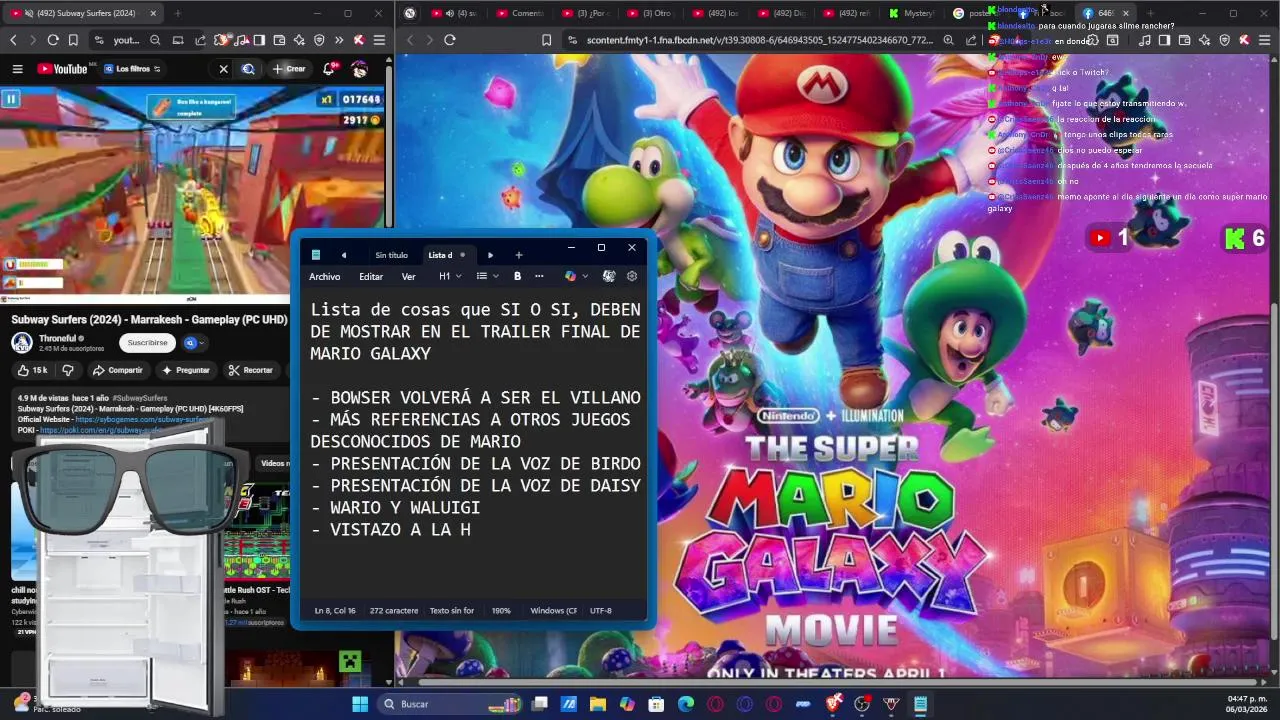
Task: Click the YouTube logo
Action: (x=62, y=69)
